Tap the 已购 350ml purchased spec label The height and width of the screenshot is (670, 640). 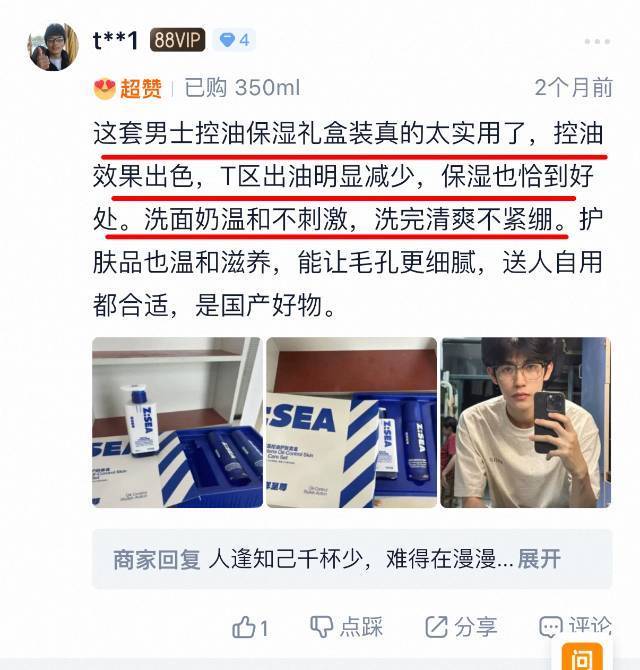tap(242, 88)
